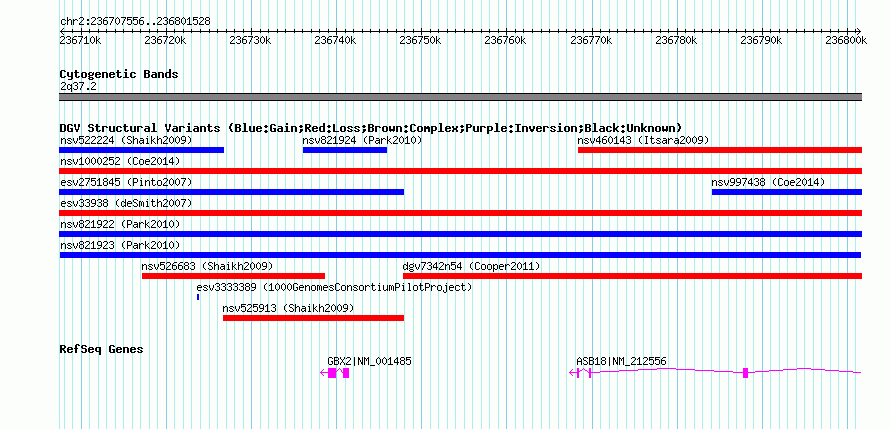Click the Cytogenetic Bands track title

(x=119, y=74)
